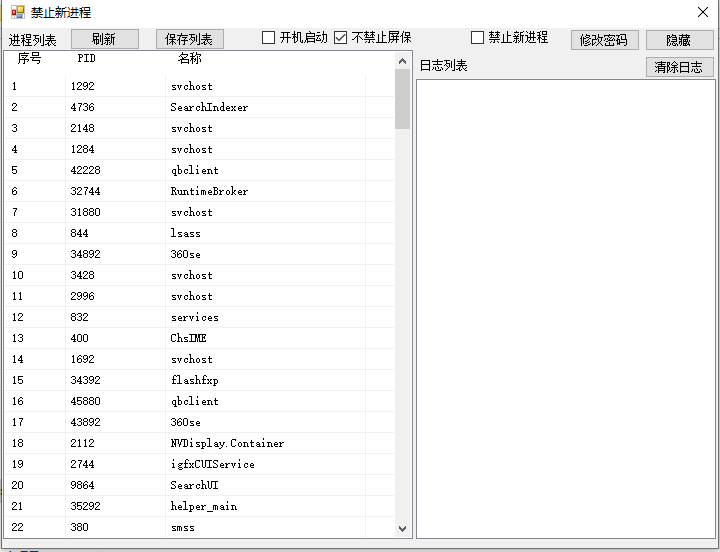Click the app icon in title bar

pyautogui.click(x=17, y=12)
